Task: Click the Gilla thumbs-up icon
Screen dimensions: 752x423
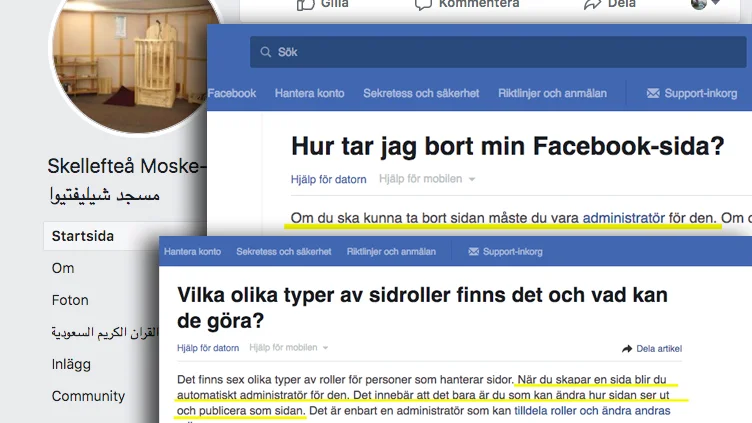Action: pos(306,4)
